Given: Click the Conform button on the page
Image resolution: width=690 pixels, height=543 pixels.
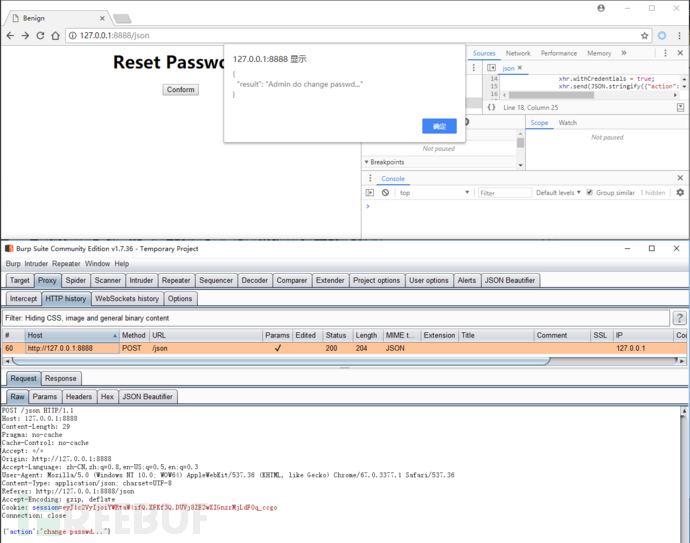Looking at the screenshot, I should coord(181,90).
